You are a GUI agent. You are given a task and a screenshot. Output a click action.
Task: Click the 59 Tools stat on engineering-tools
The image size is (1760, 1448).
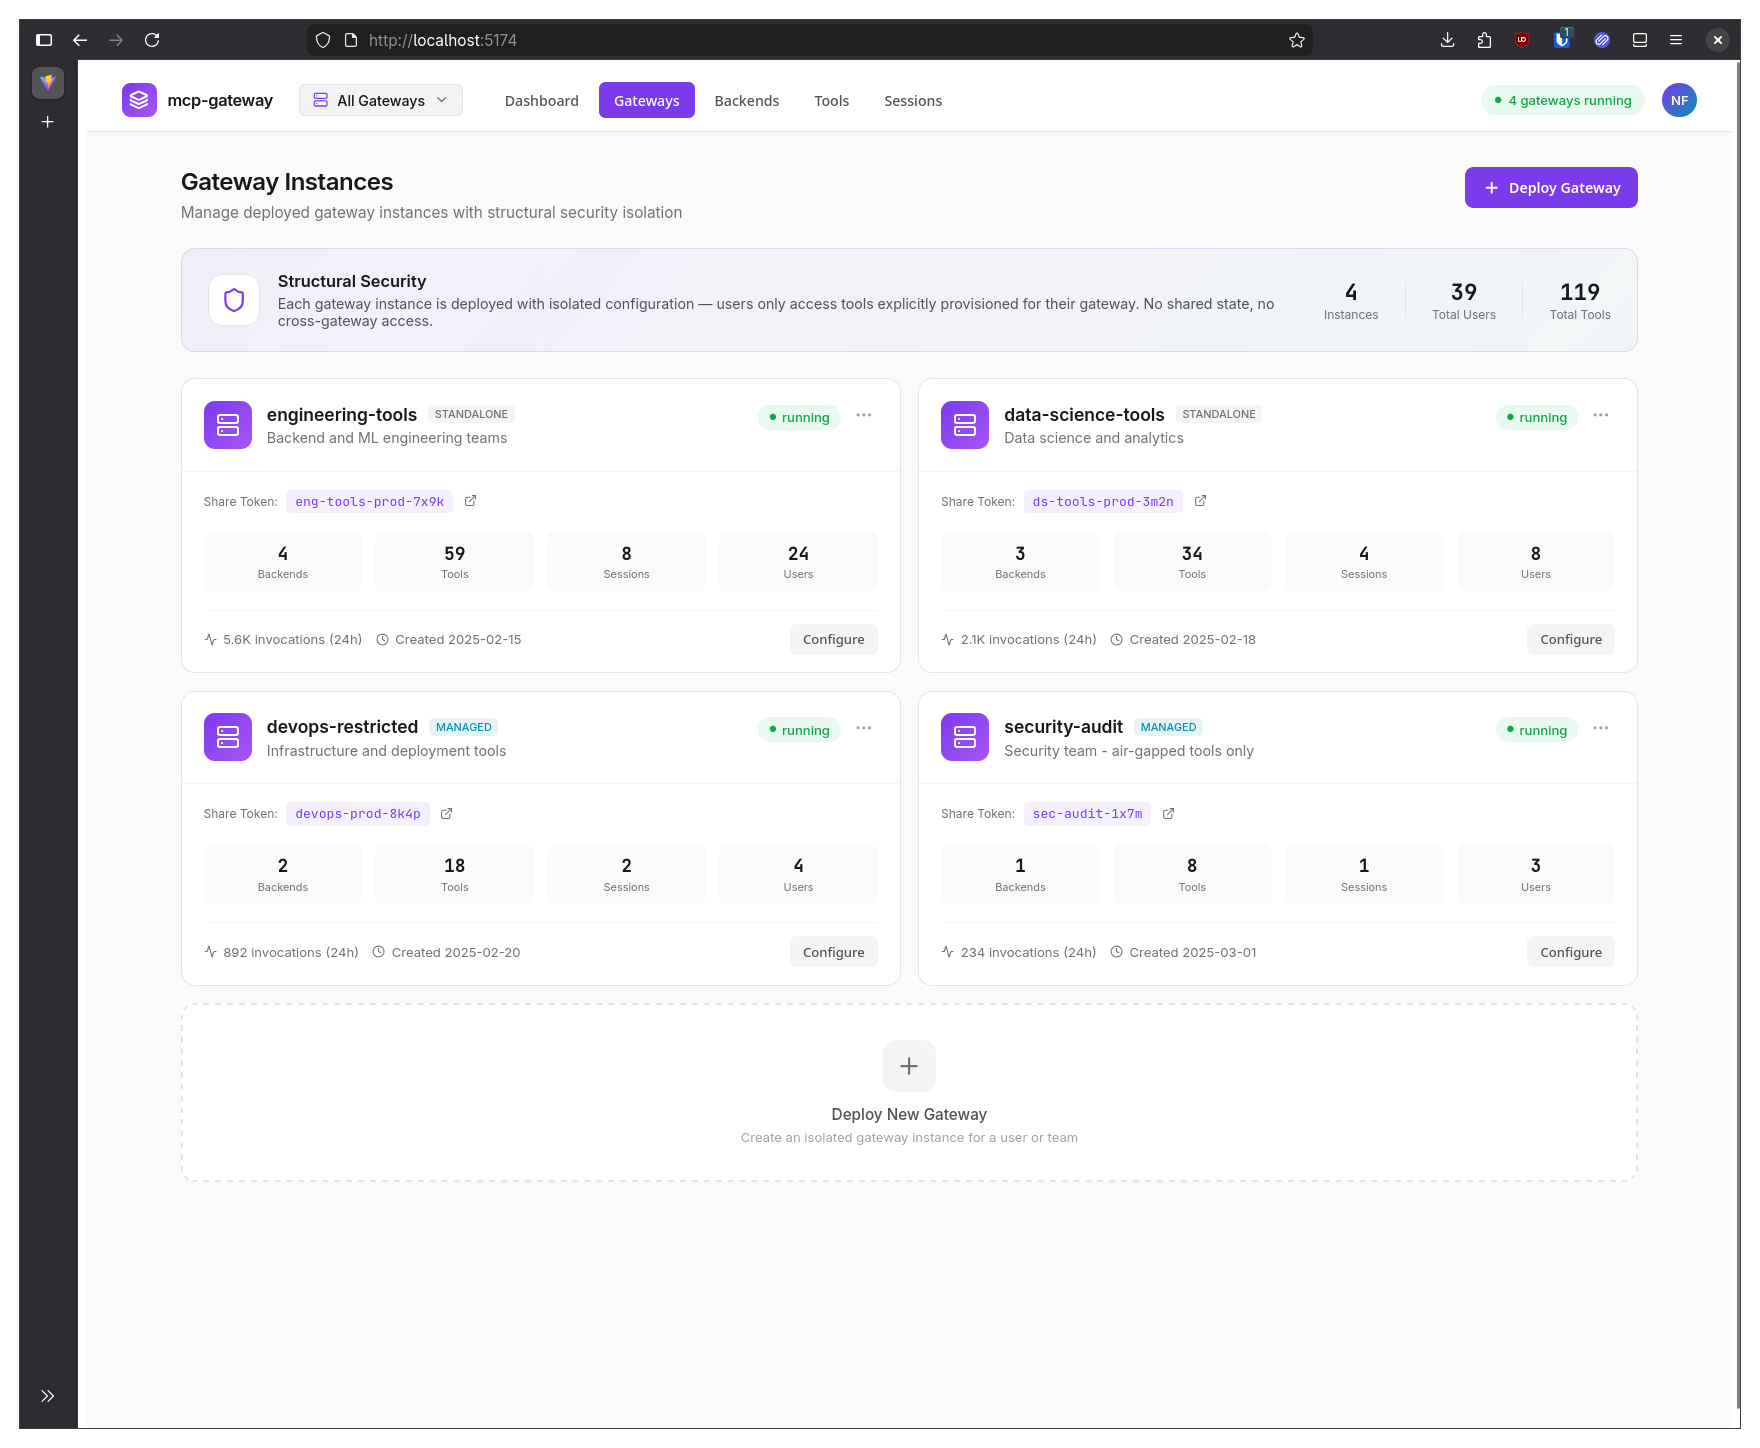[x=454, y=561]
